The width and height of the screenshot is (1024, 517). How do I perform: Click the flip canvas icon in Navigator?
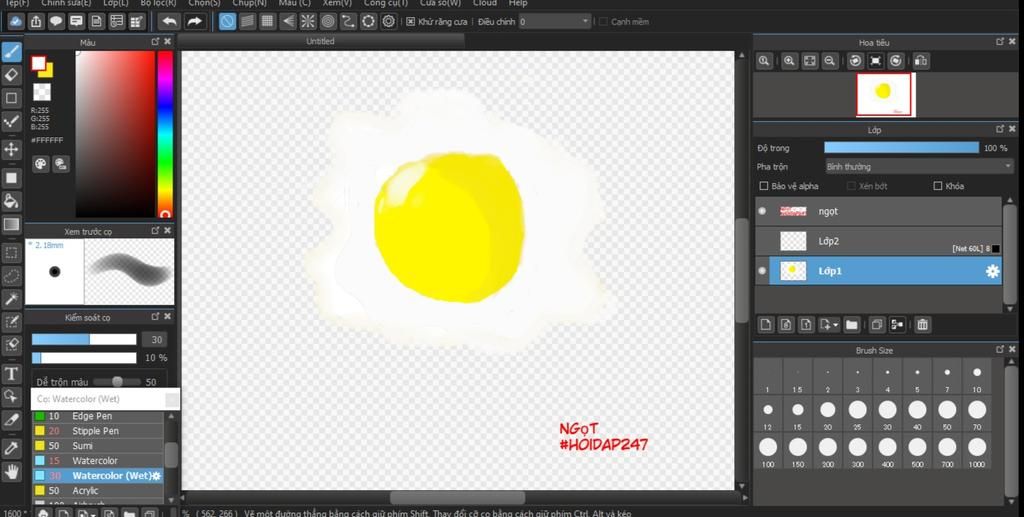920,61
